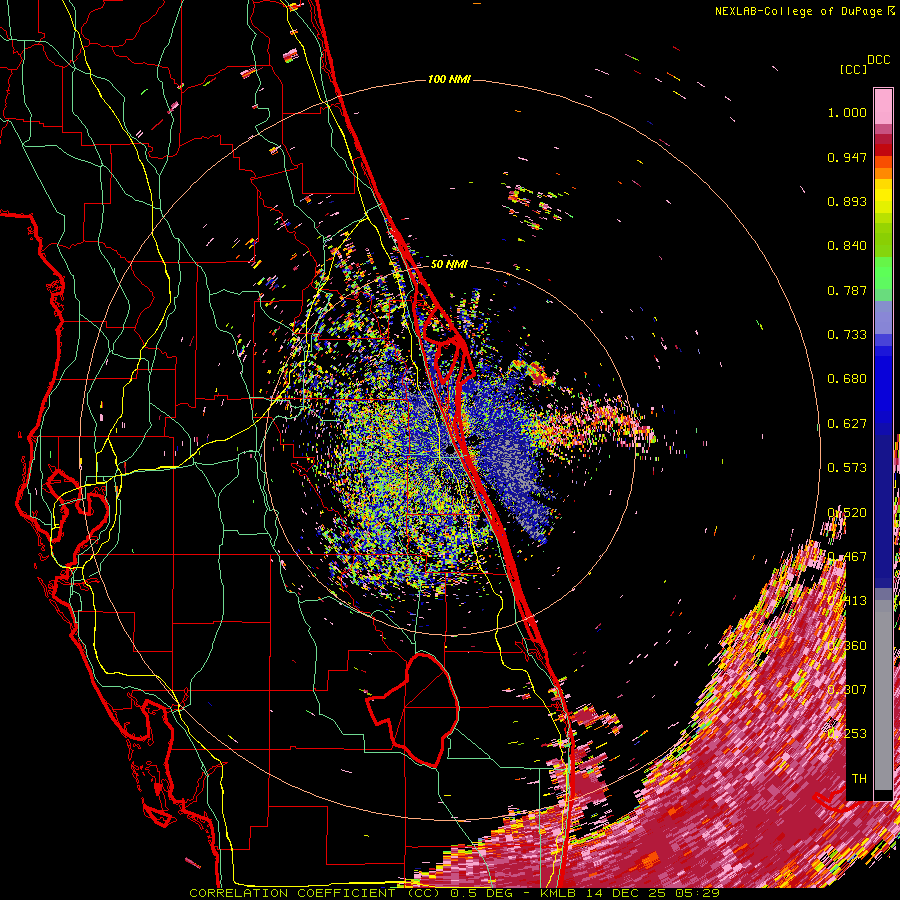This screenshot has width=900, height=900.
Task: Pick the light pink segment of the color bar
Action: [x=883, y=106]
